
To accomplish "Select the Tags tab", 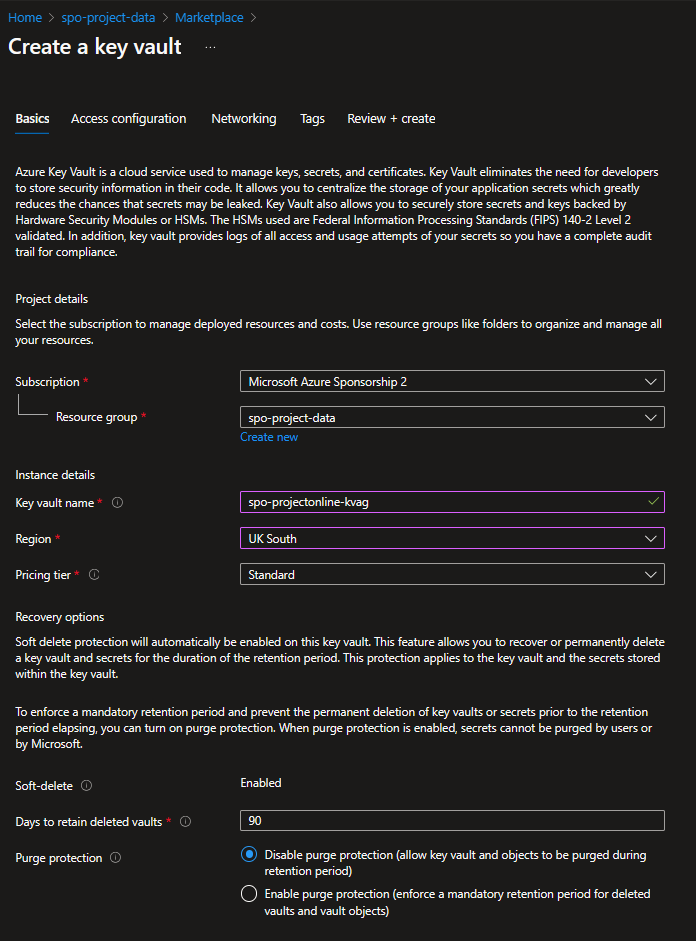I will pos(312,118).
